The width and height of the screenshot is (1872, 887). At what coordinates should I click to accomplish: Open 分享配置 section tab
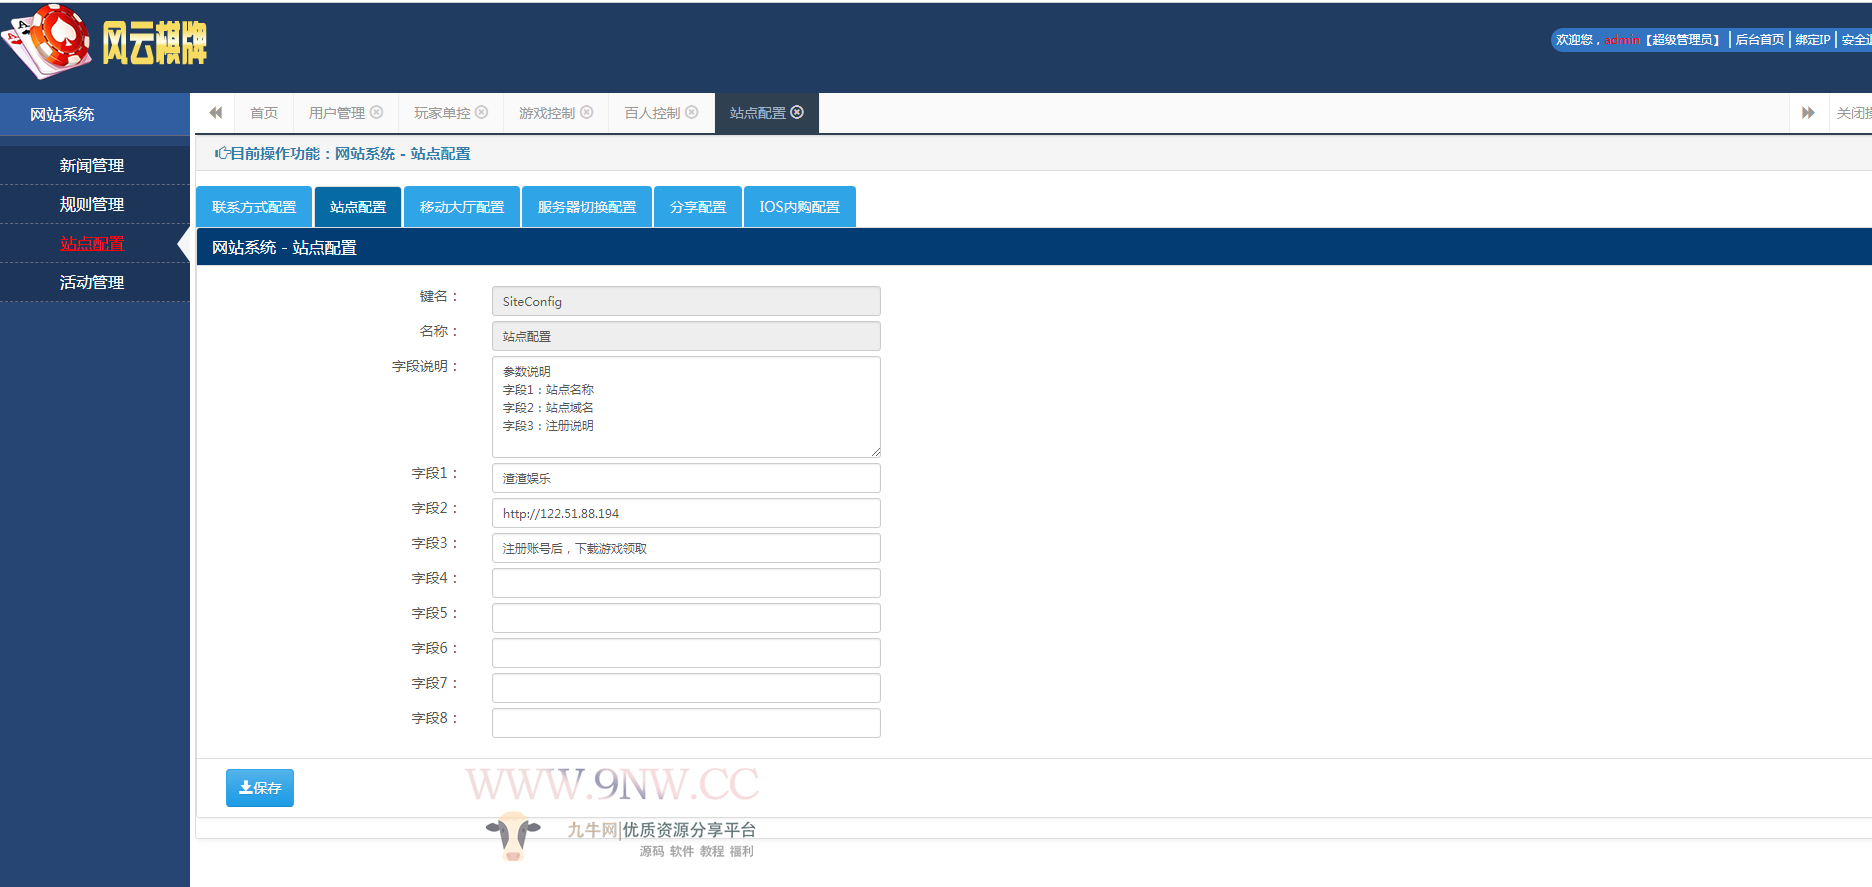click(698, 207)
